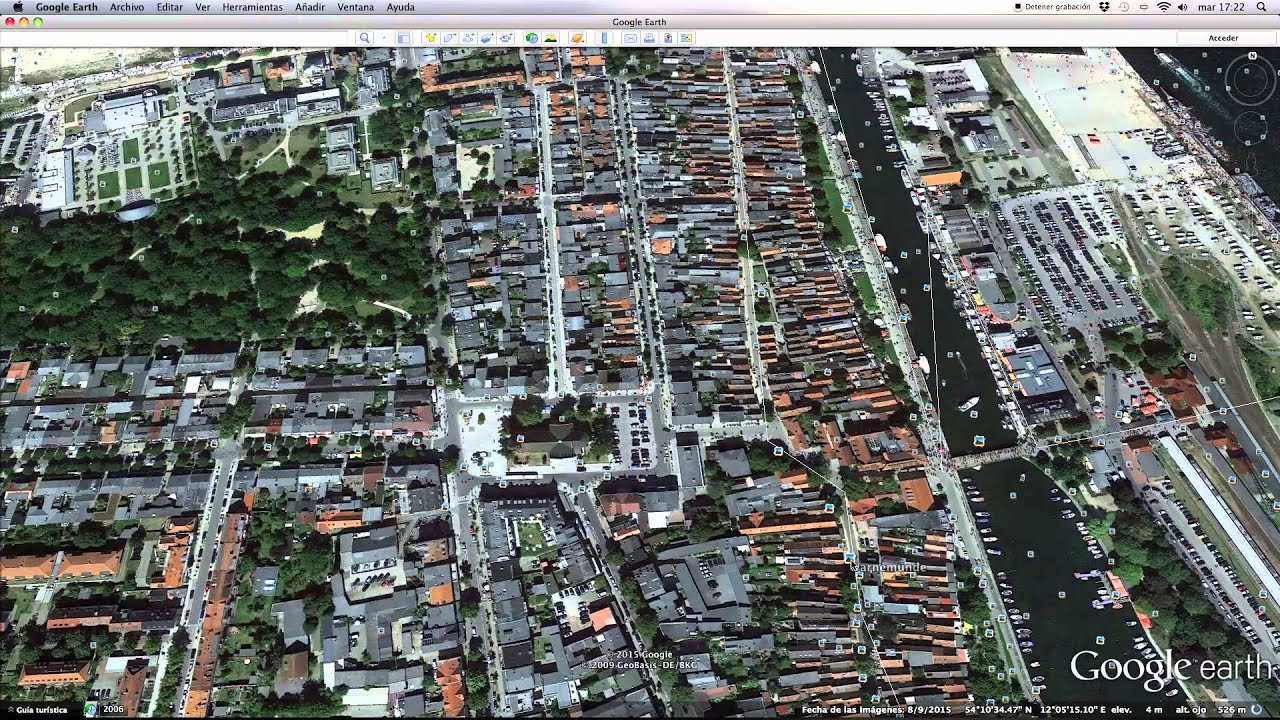The image size is (1280, 720).
Task: Open view in Google Maps
Action: coord(668,38)
